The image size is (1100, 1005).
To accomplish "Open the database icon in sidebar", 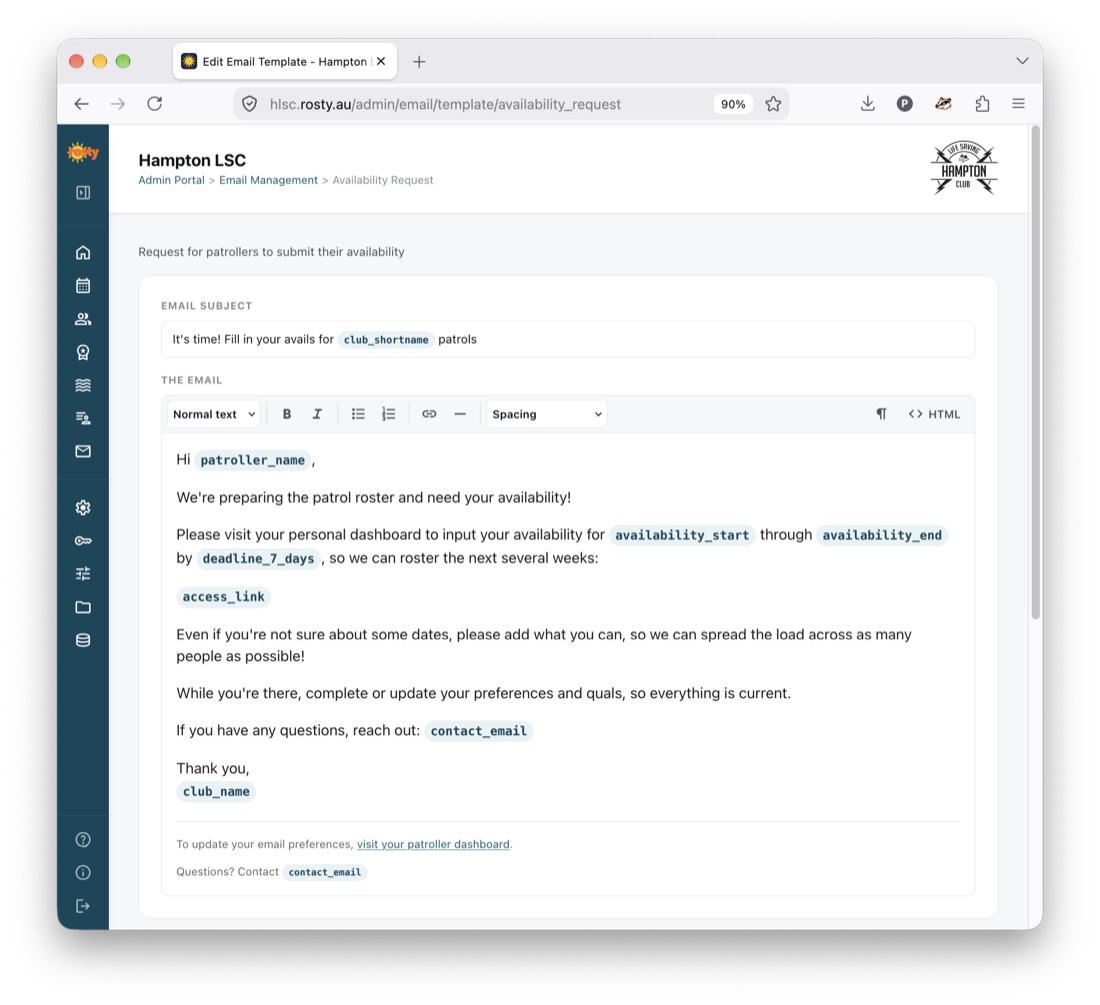I will [x=83, y=640].
